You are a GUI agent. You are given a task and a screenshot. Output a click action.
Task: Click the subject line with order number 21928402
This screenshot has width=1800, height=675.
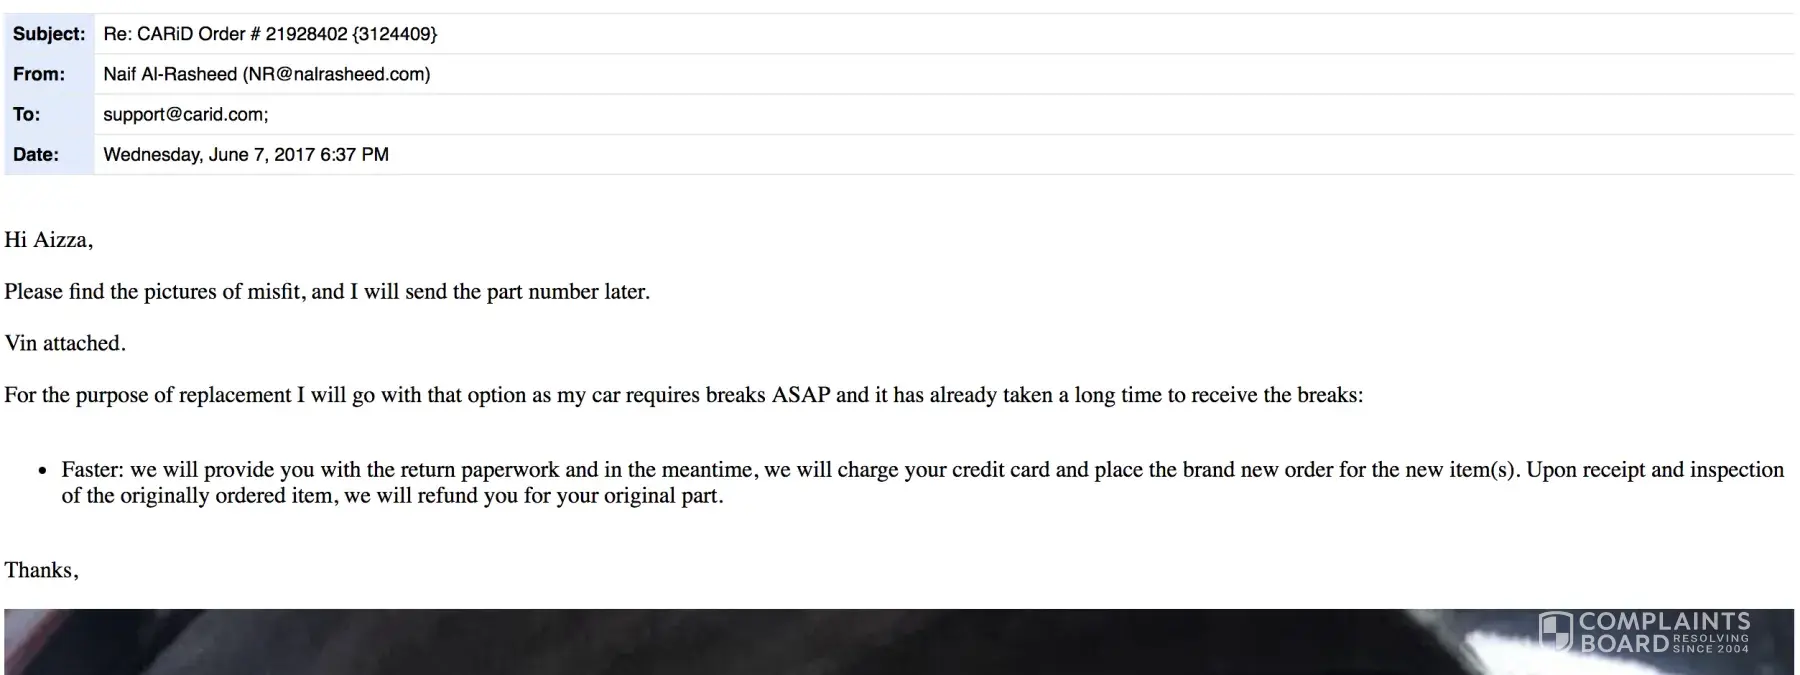tap(270, 34)
